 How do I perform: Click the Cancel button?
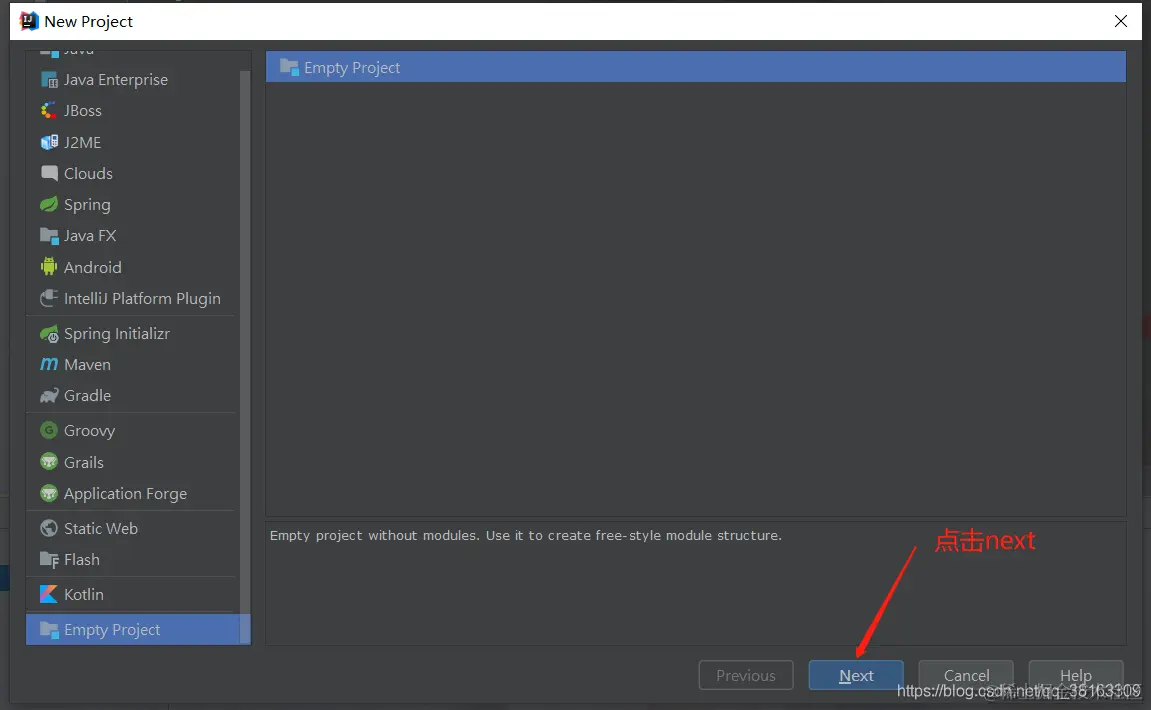point(966,675)
